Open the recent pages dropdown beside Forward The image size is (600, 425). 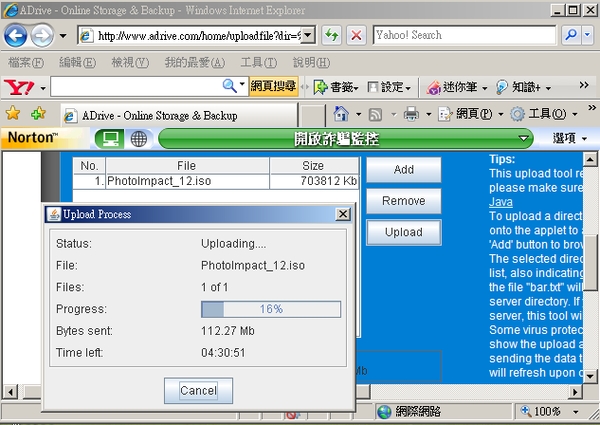click(x=63, y=36)
